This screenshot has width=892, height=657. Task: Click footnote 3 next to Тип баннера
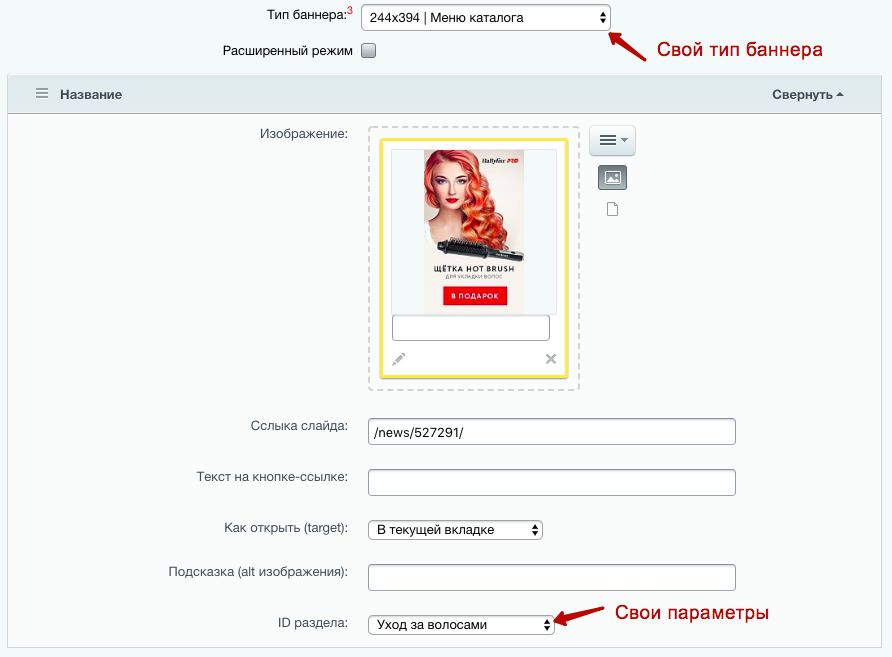click(350, 11)
